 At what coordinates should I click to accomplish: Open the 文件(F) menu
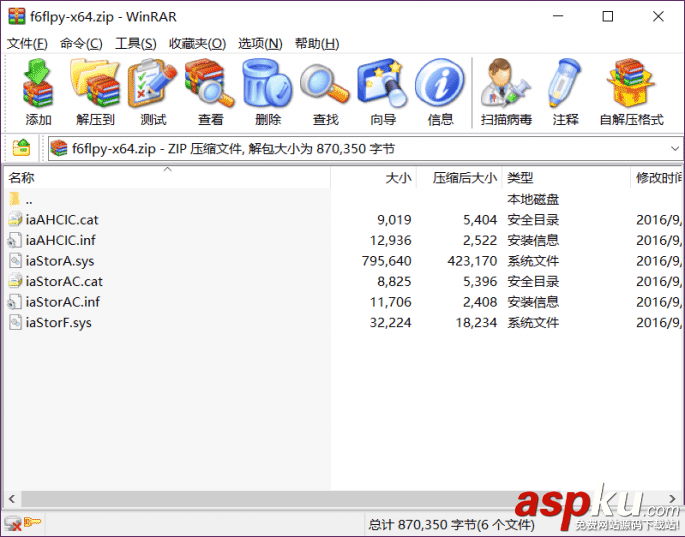tap(27, 43)
